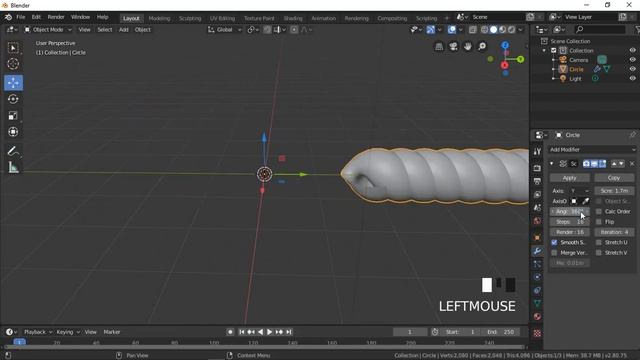Open the Output properties tab
This screenshot has width=640, height=360.
[x=537, y=181]
